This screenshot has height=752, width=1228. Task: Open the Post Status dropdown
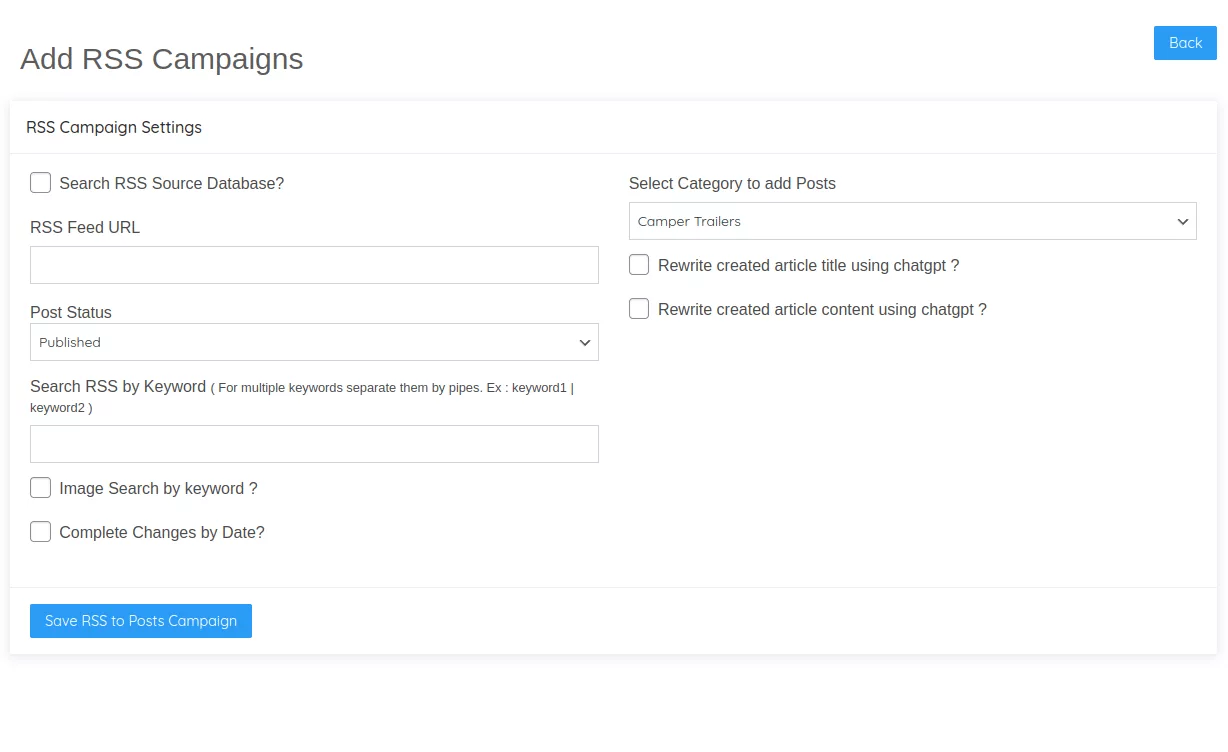click(x=314, y=342)
